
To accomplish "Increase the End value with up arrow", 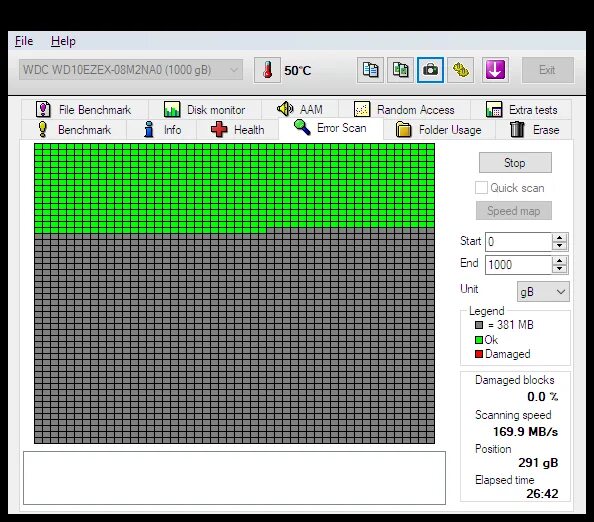I will (x=560, y=260).
